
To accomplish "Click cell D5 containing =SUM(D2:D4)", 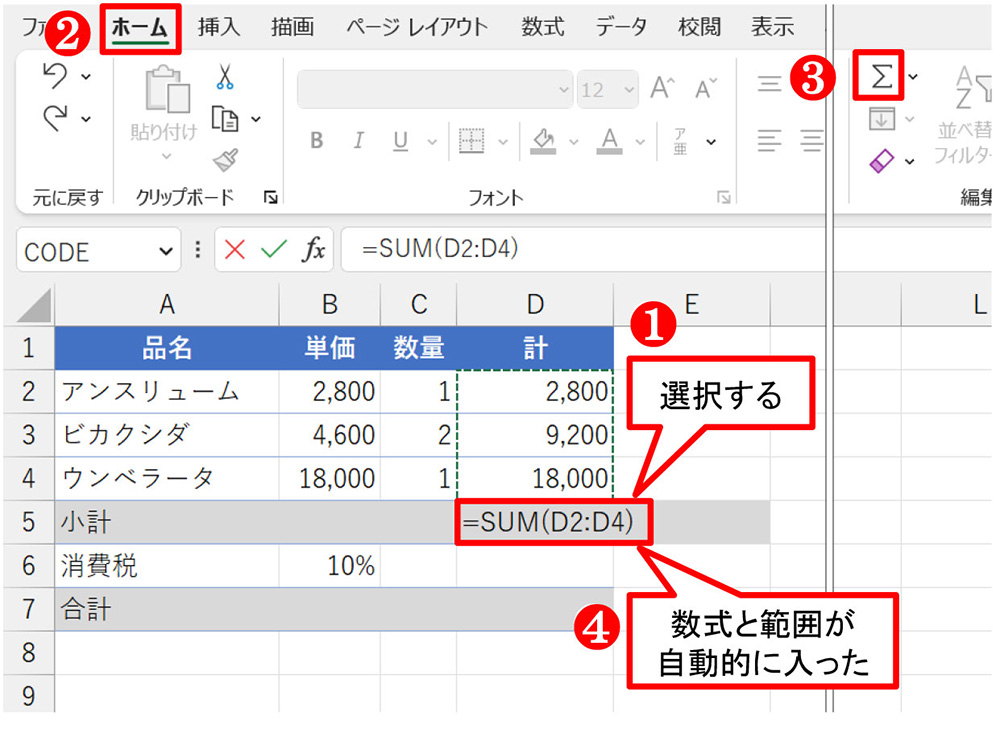I will [553, 522].
